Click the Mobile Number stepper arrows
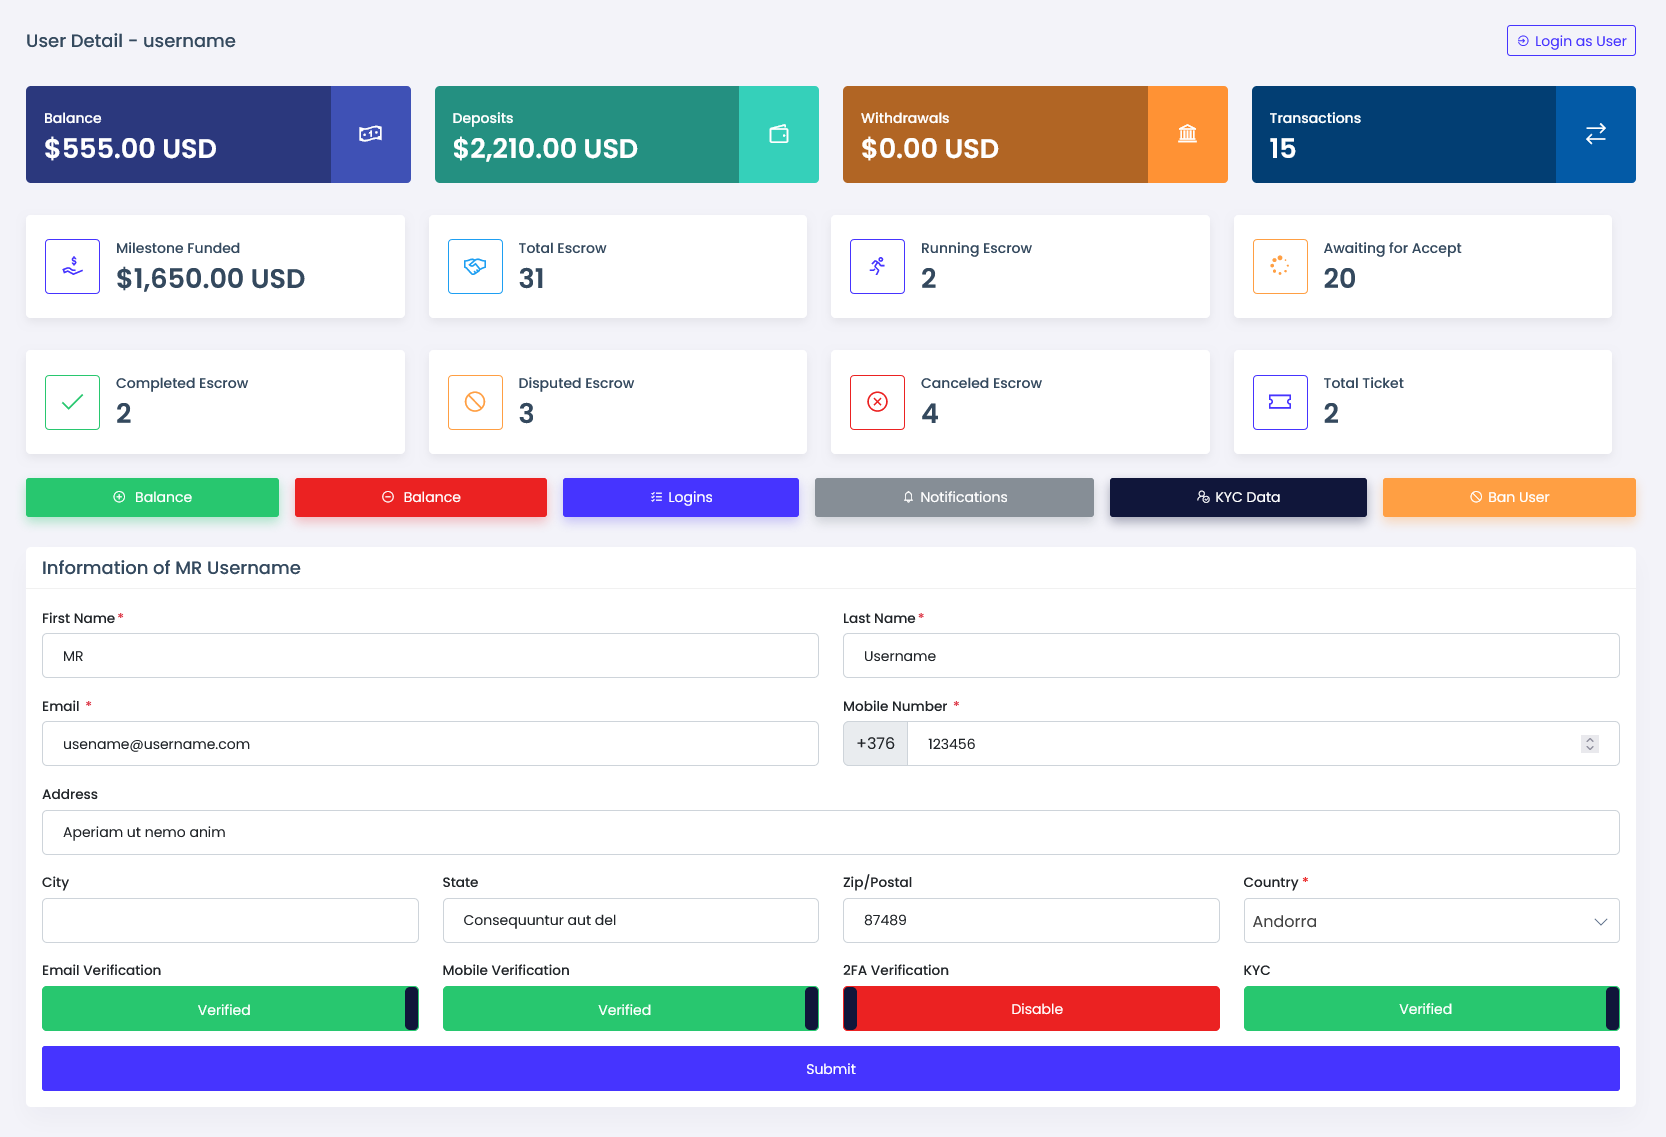 (x=1589, y=744)
